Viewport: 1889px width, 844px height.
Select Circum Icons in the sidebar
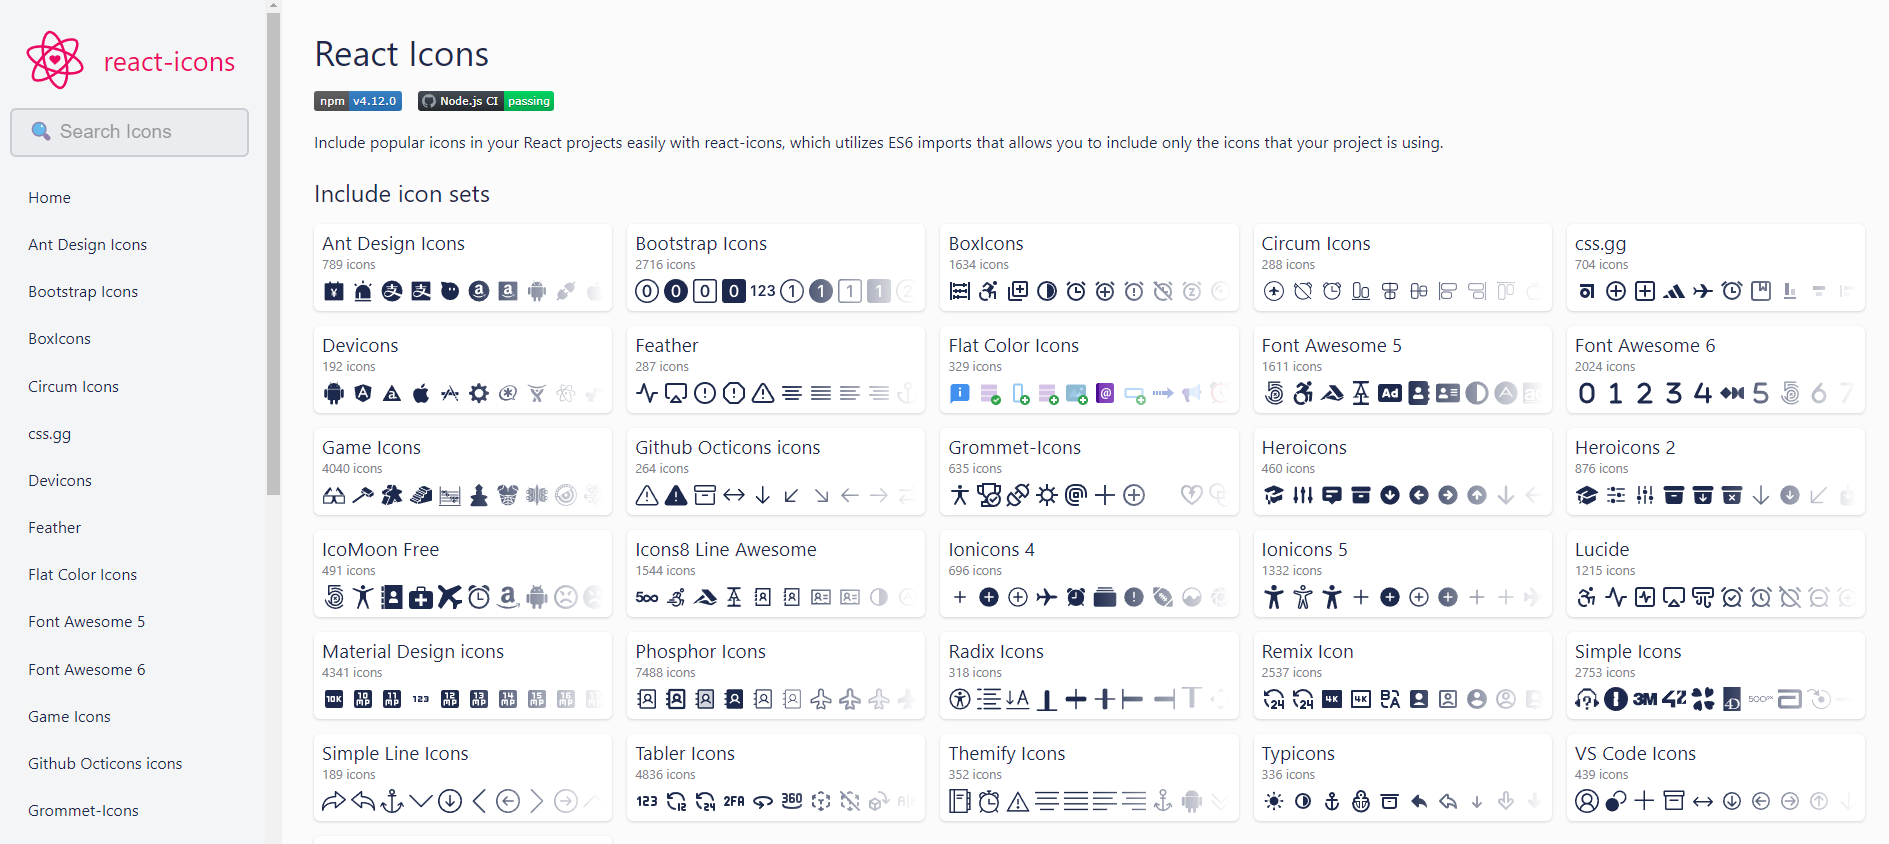(73, 387)
